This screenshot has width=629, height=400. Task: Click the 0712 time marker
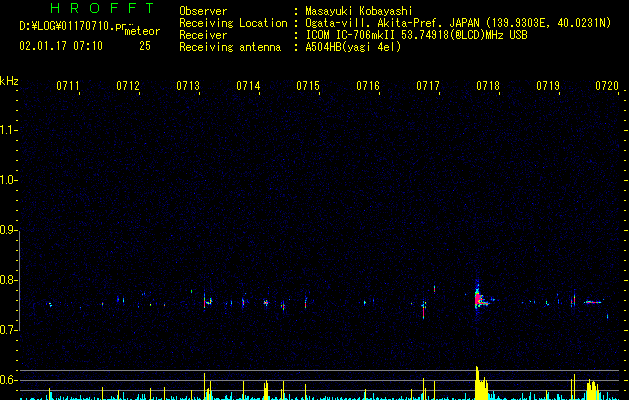128,86
